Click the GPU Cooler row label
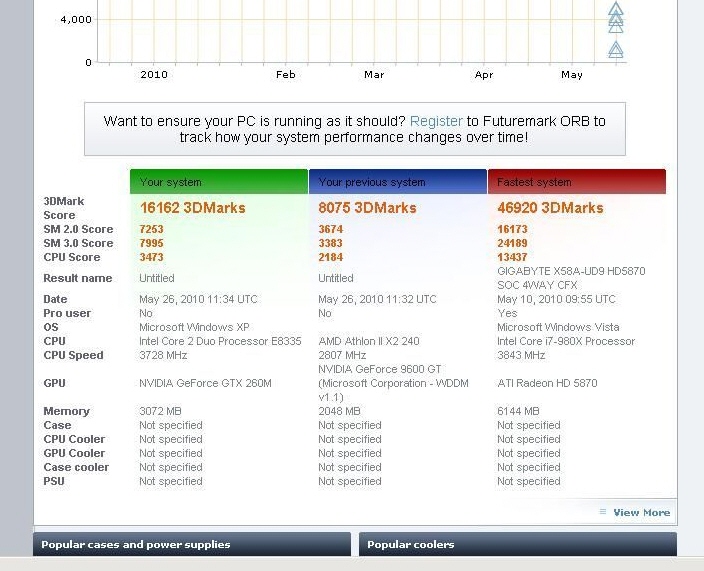Viewport: 704px width, 571px height. [74, 453]
